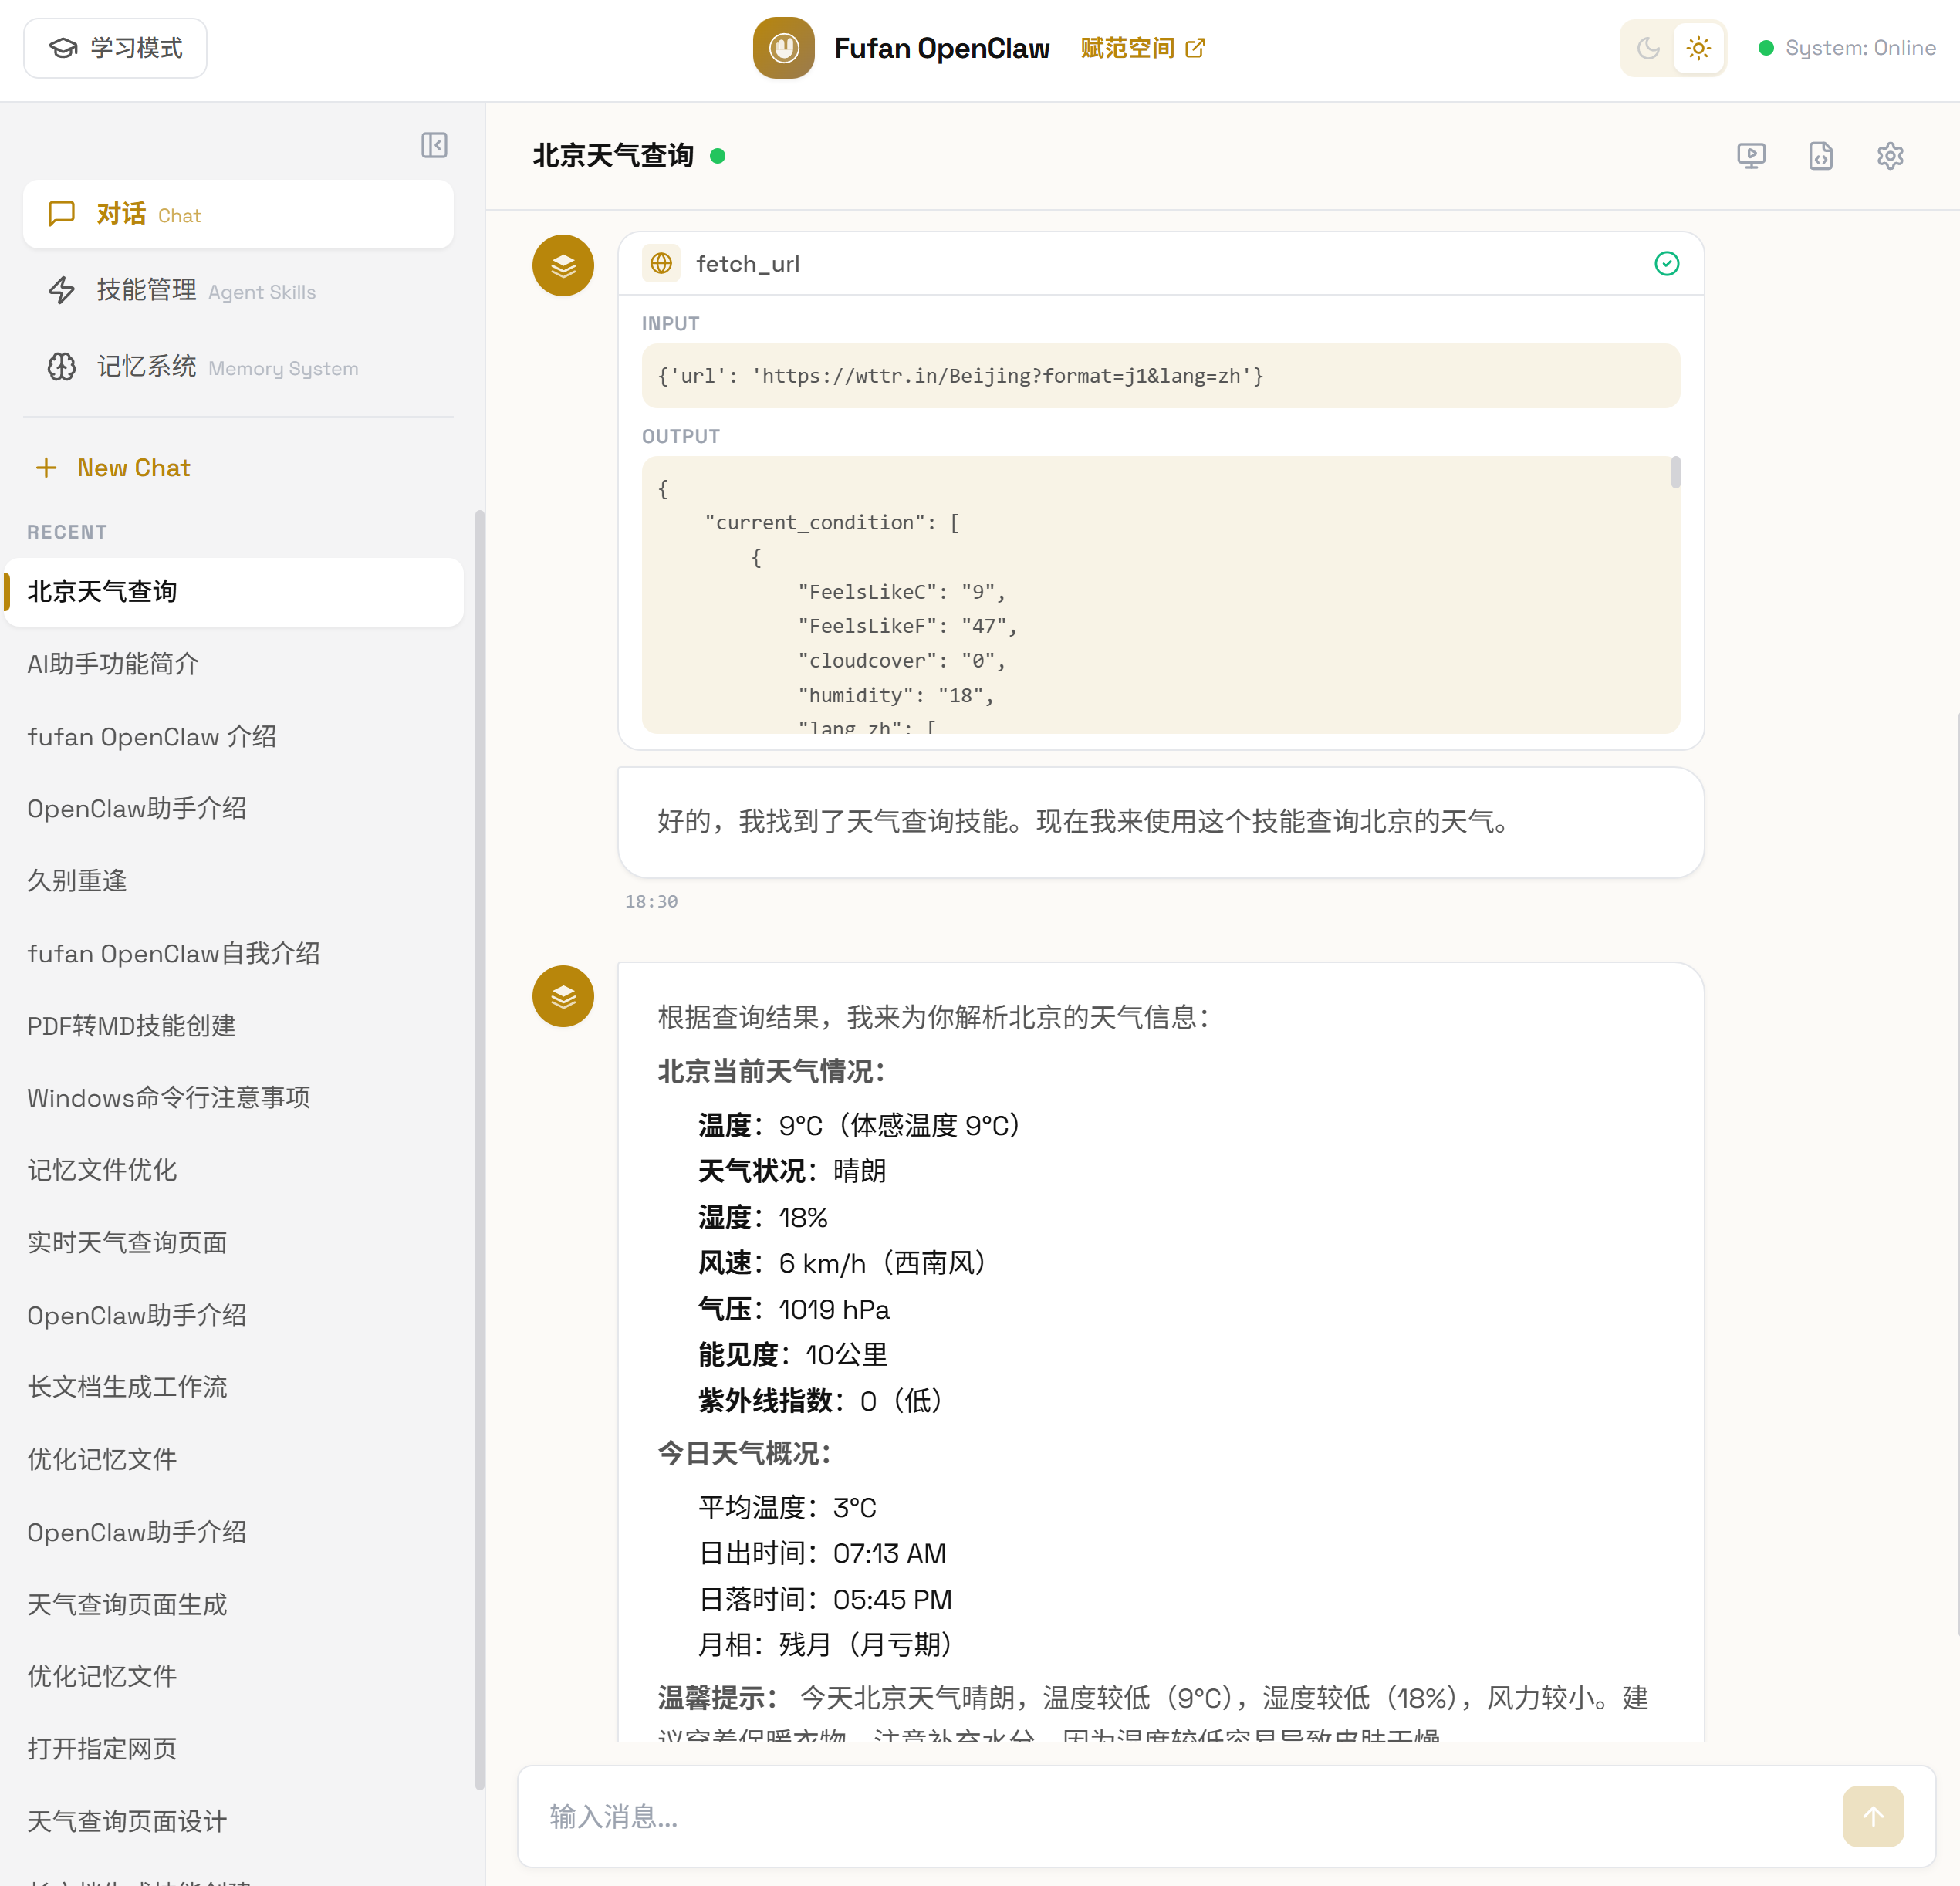Viewport: 1960px width, 1886px height.
Task: Open the 长文档生成工作流 conversation
Action: pyautogui.click(x=234, y=1387)
